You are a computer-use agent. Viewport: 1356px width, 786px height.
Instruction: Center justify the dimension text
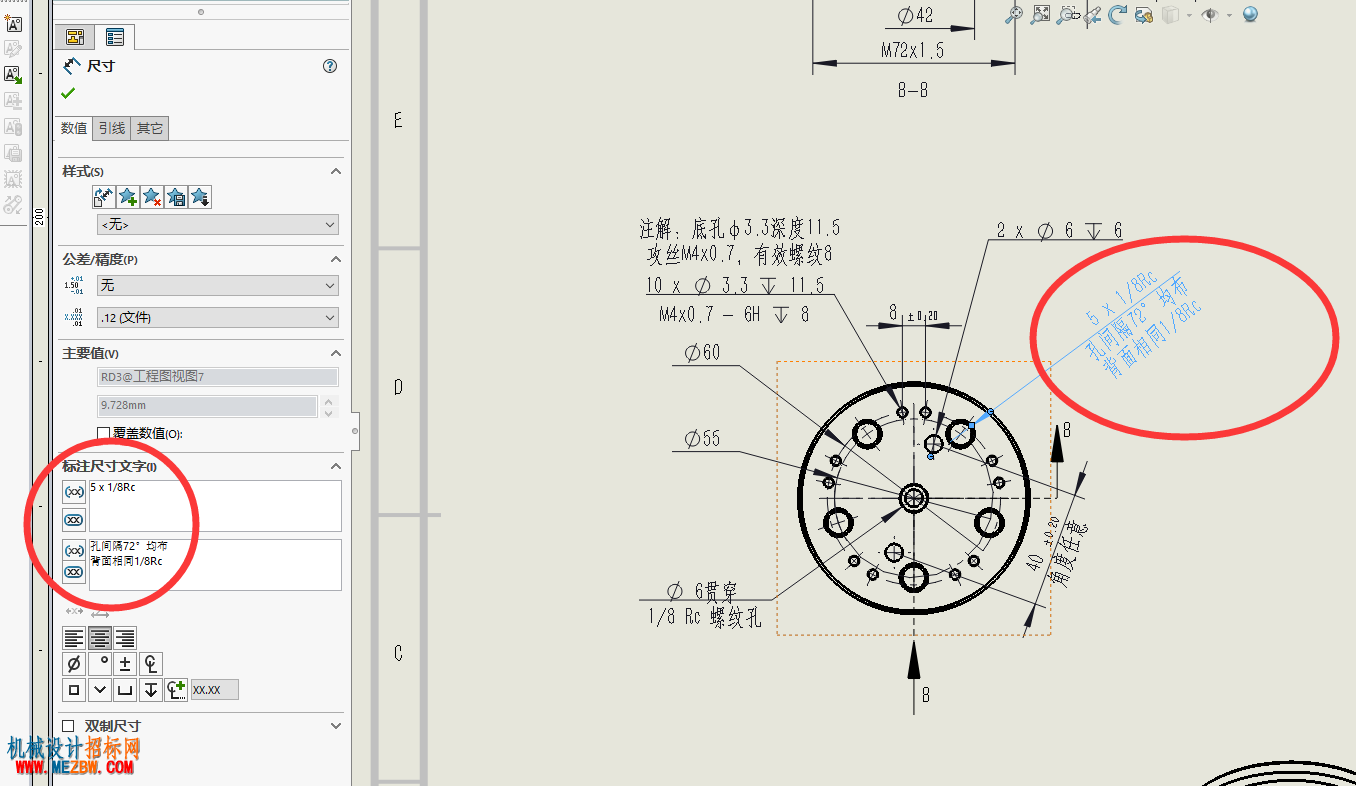[99, 638]
